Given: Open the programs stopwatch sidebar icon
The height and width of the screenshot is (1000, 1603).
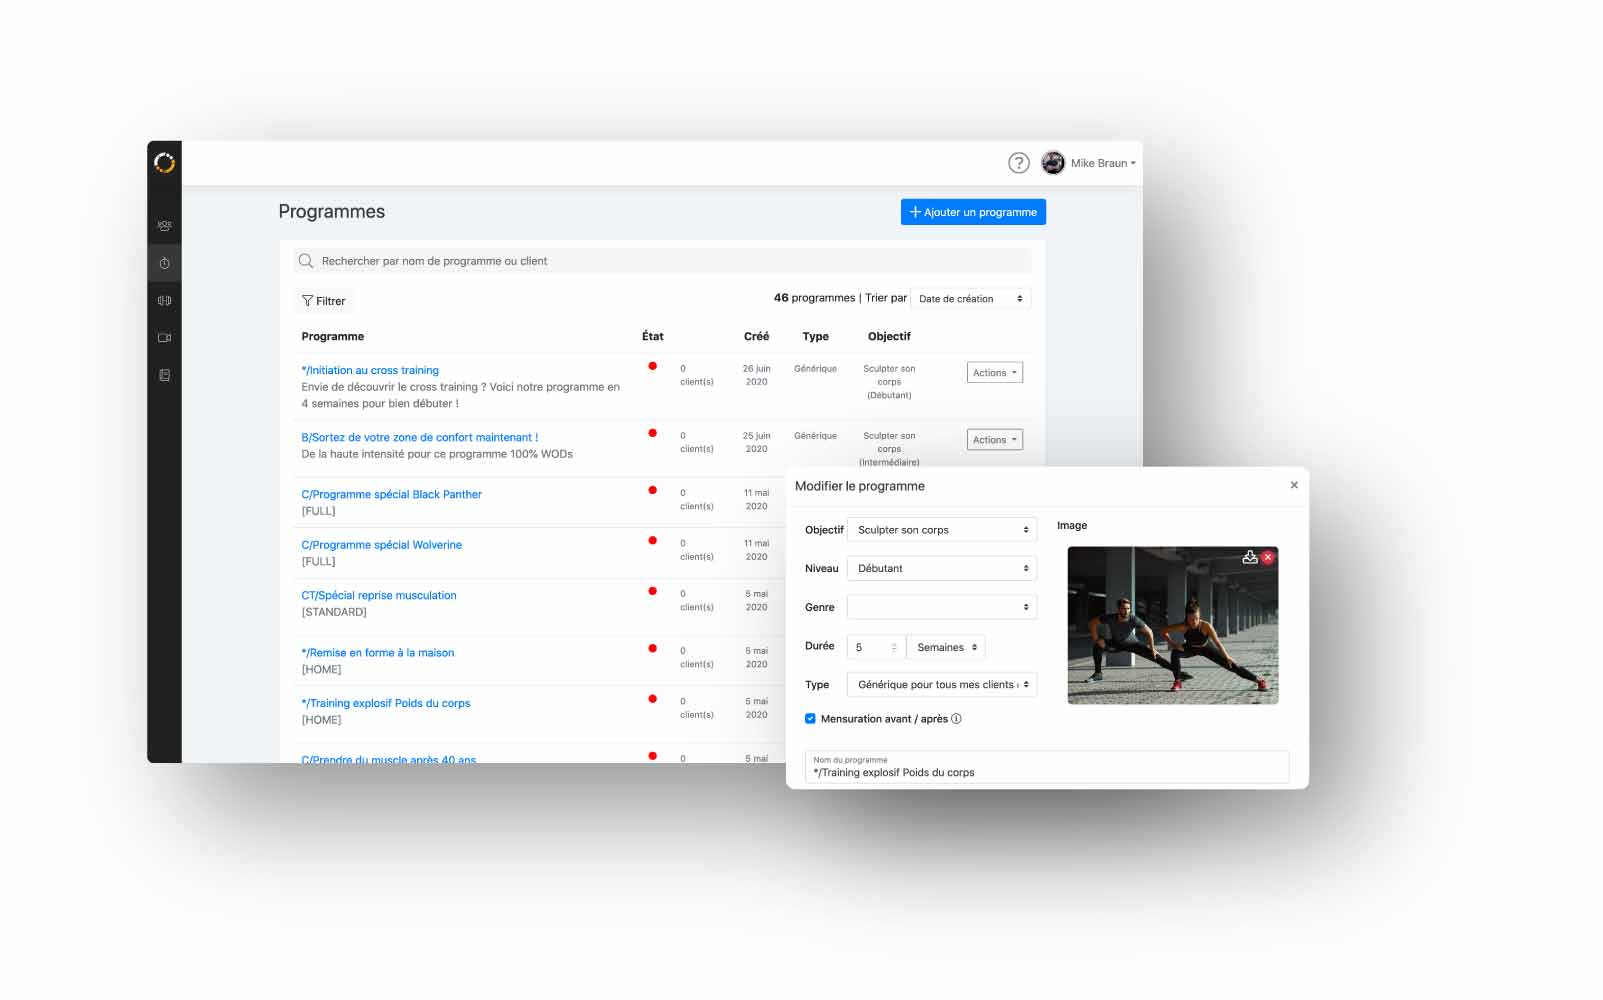Looking at the screenshot, I should point(164,263).
